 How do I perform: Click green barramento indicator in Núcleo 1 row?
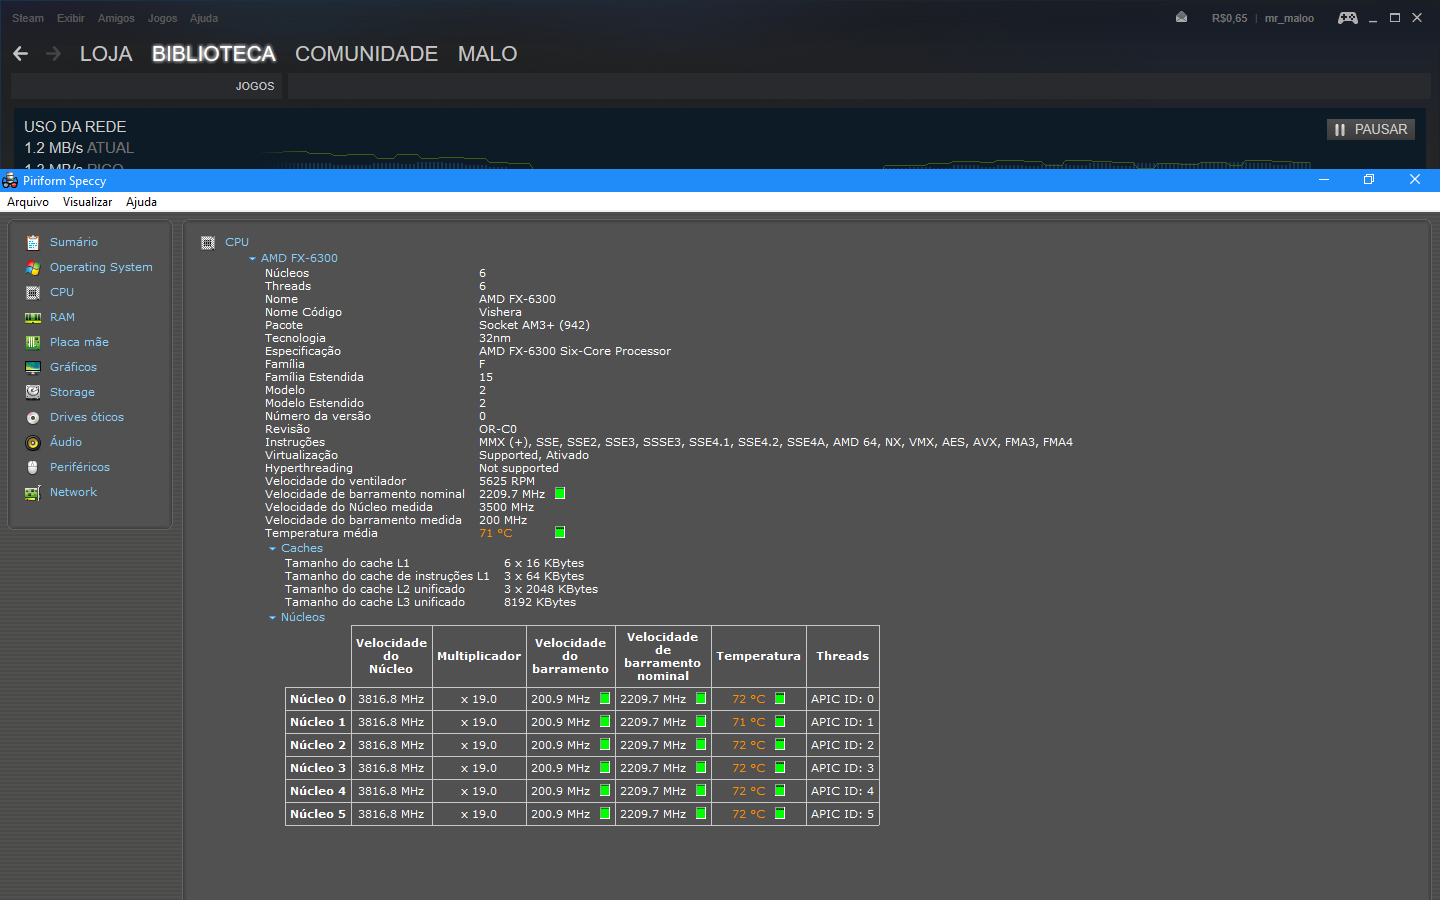pos(605,721)
